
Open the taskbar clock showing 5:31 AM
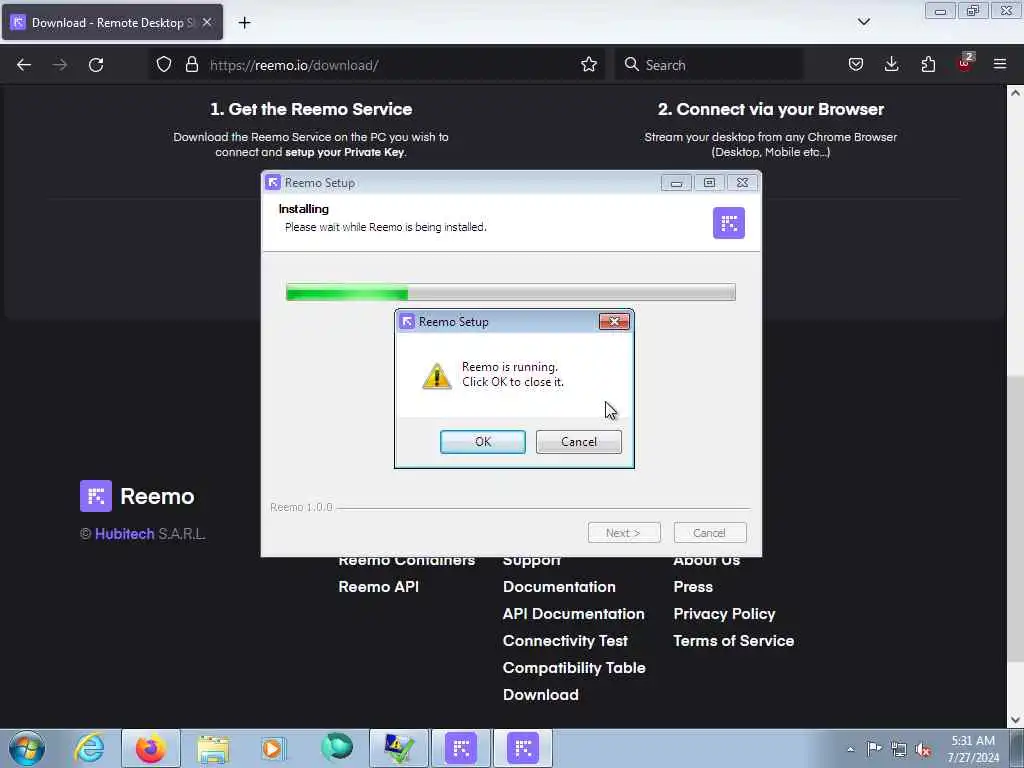[973, 749]
